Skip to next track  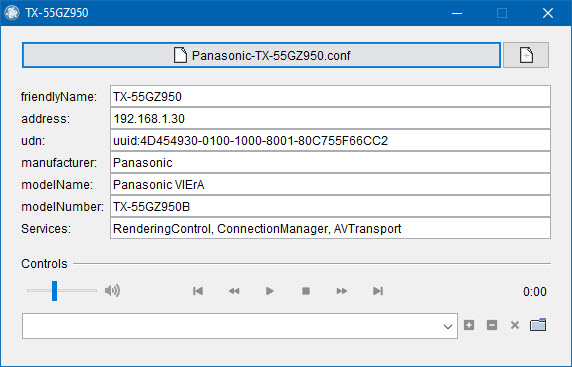pos(378,291)
